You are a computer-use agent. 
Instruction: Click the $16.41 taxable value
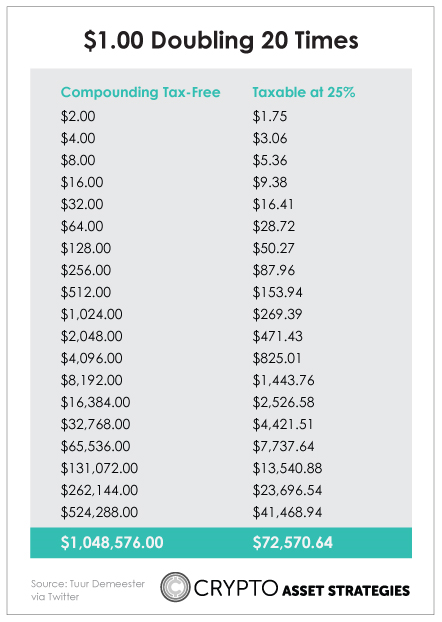273,204
